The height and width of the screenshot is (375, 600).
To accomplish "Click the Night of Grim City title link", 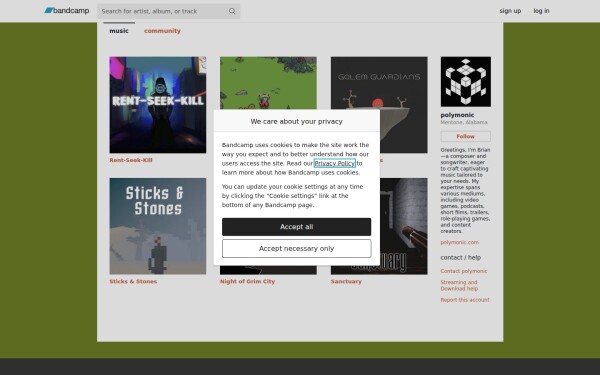I will [x=248, y=281].
